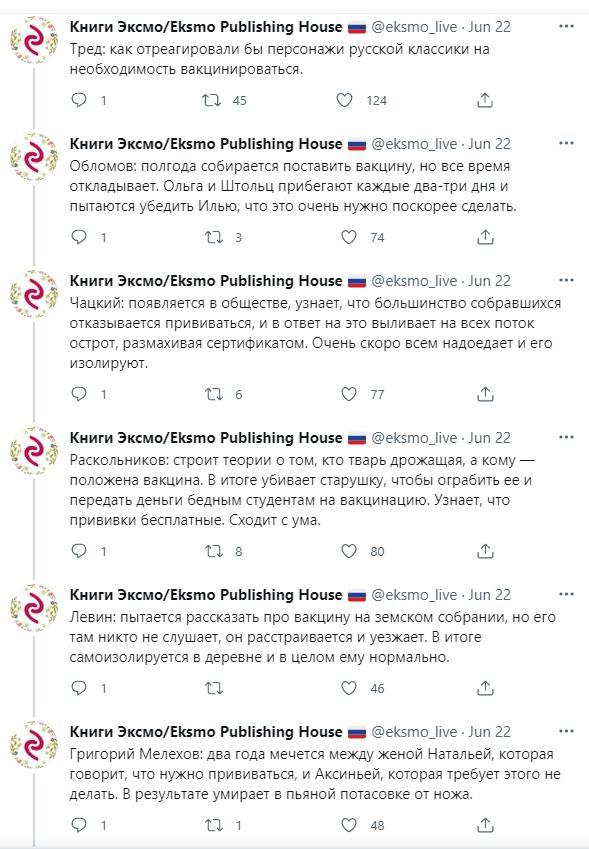Retweet the Чацкий tweet
589x849 pixels.
coord(214,394)
